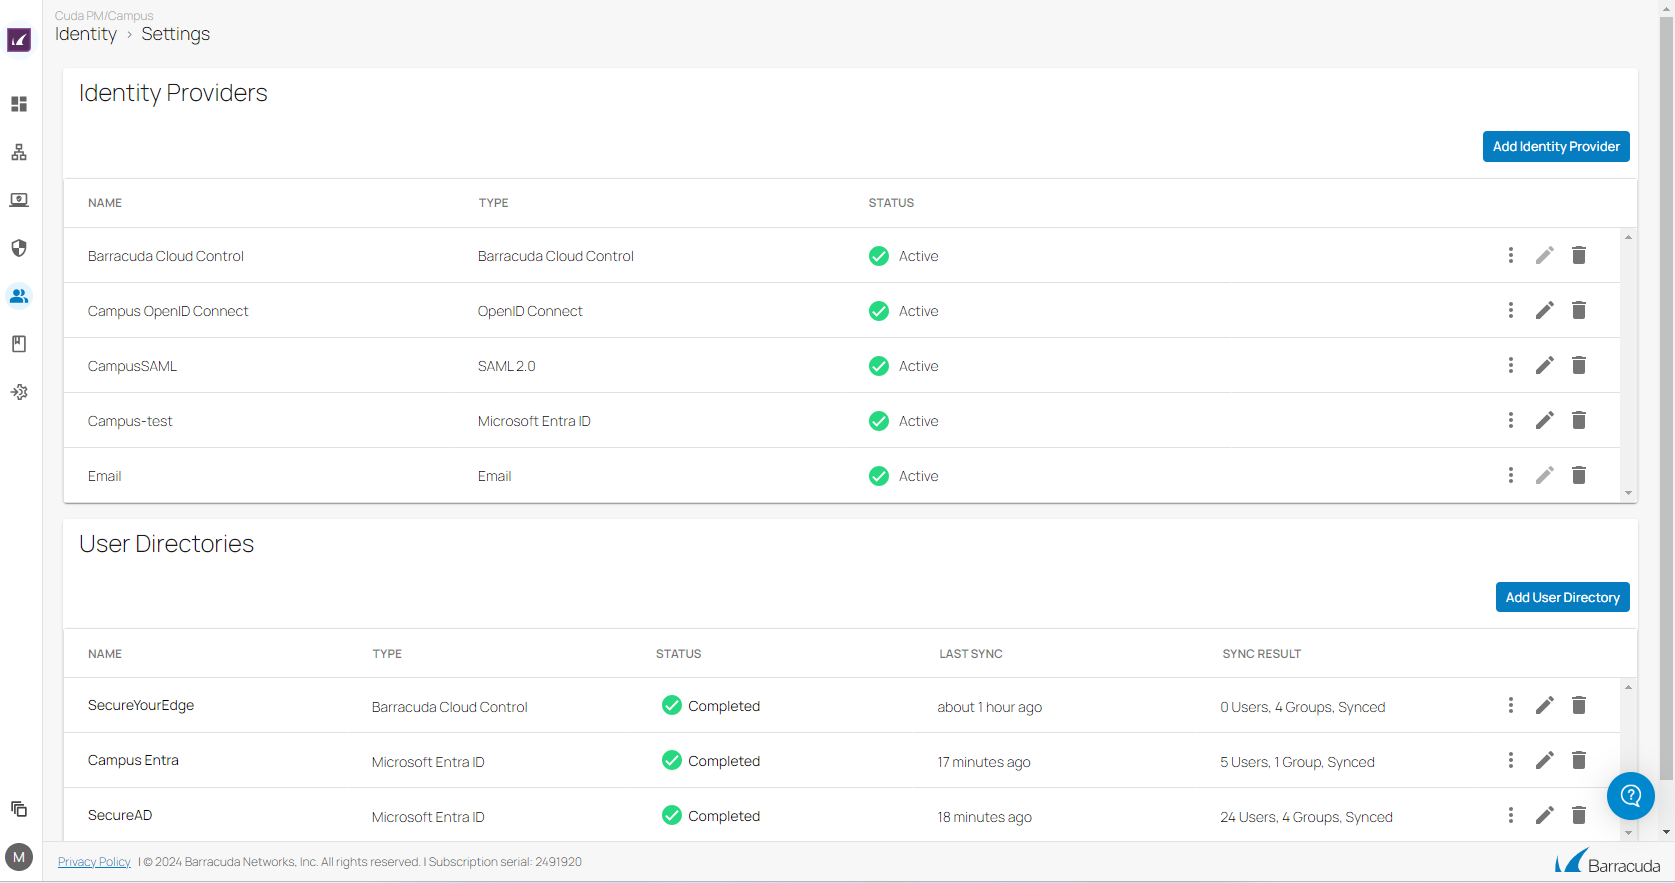This screenshot has height=883, width=1675.
Task: Click the SYNC RESULT column header
Action: click(x=1262, y=654)
